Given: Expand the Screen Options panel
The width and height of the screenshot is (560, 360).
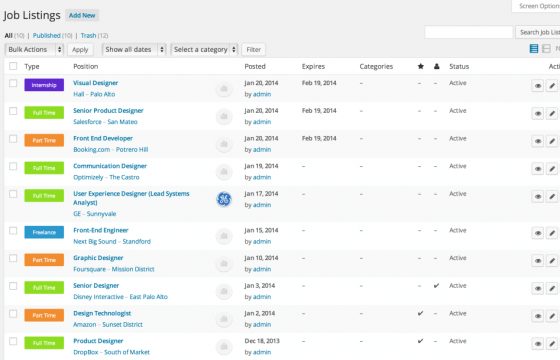Looking at the screenshot, I should 536,6.
